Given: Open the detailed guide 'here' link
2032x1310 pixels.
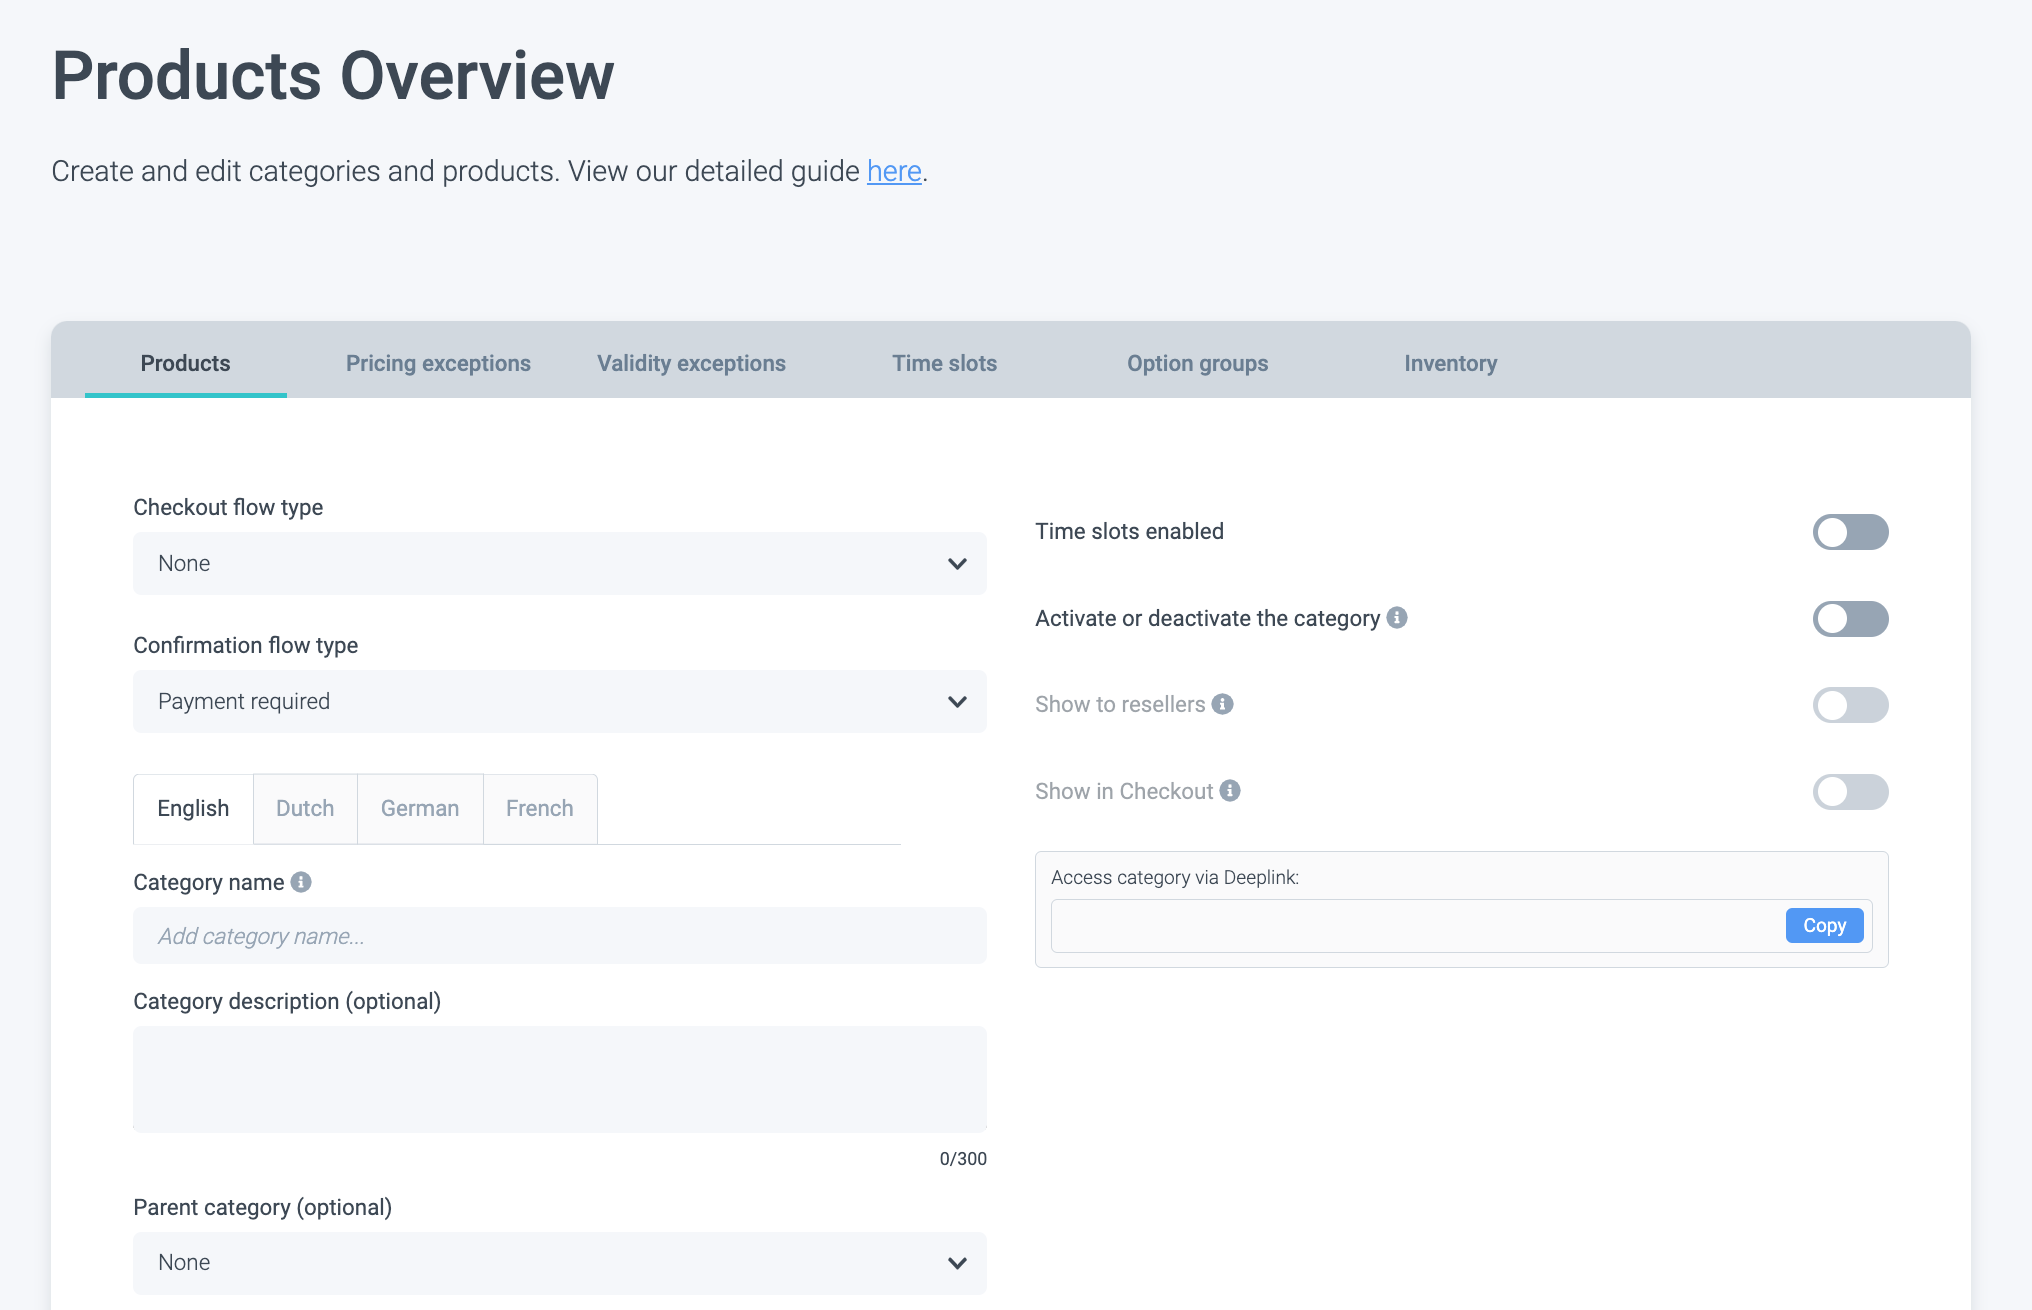Looking at the screenshot, I should (893, 171).
